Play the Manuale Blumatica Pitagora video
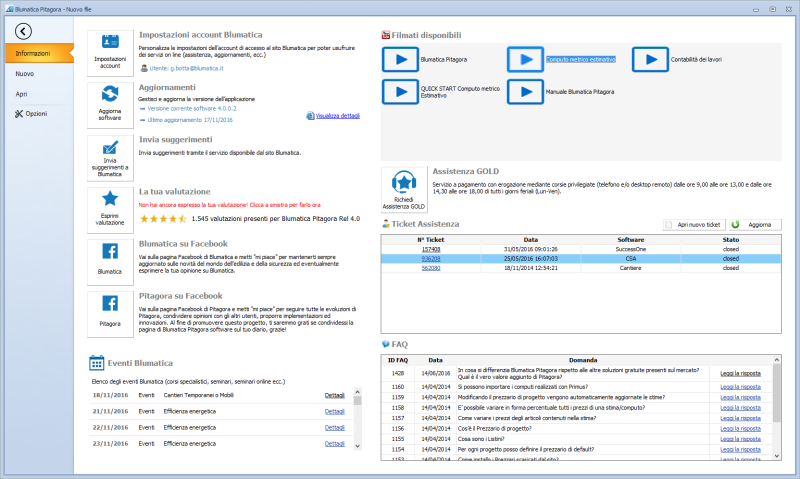The width and height of the screenshot is (800, 479). tap(526, 92)
